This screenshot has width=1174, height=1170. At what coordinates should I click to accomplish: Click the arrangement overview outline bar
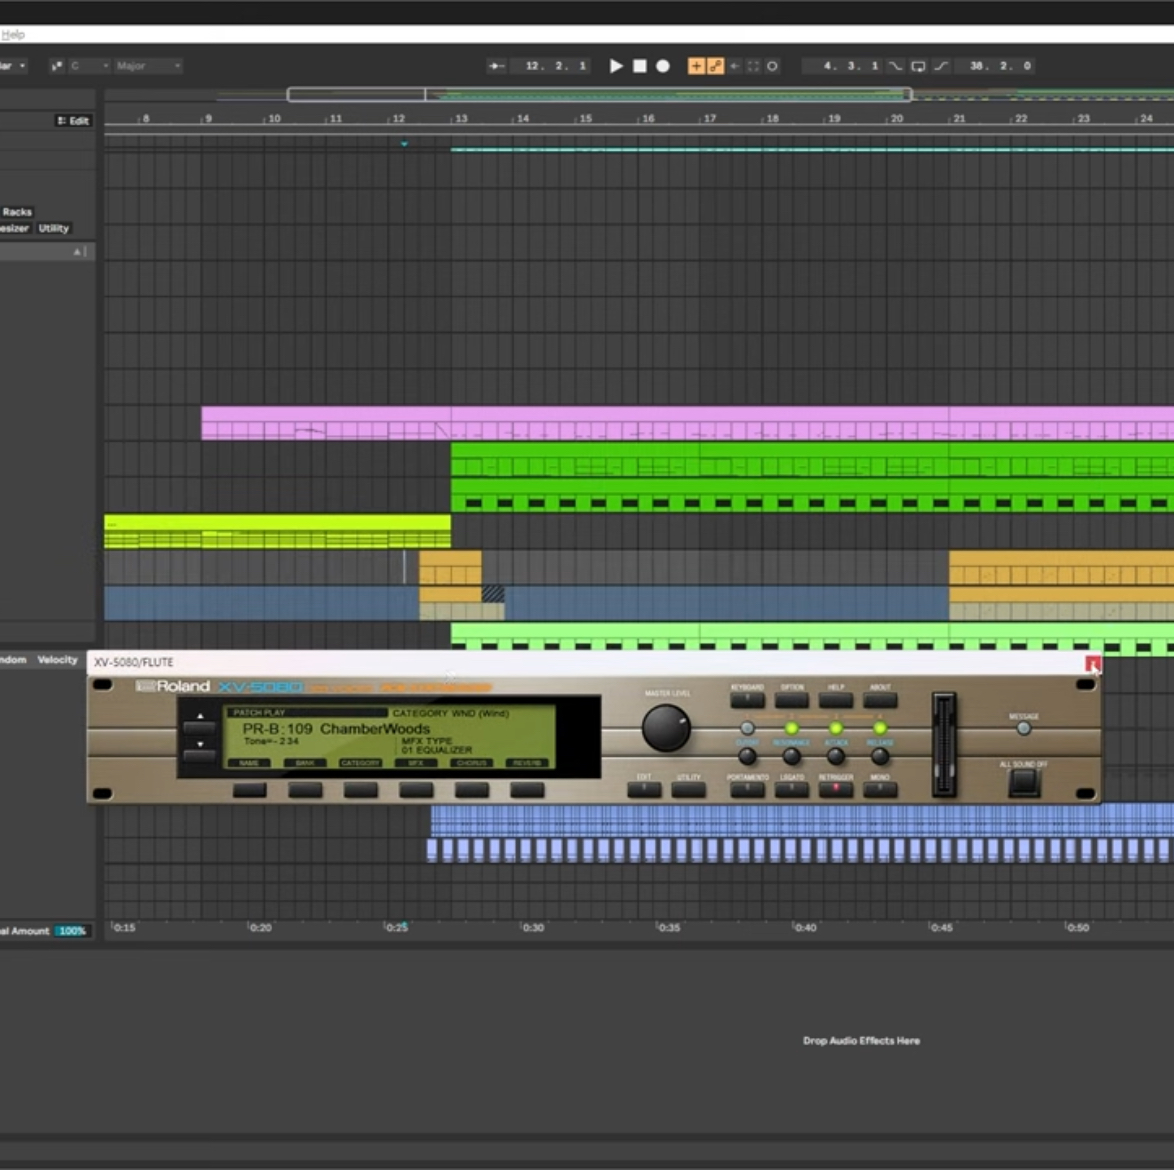[599, 94]
